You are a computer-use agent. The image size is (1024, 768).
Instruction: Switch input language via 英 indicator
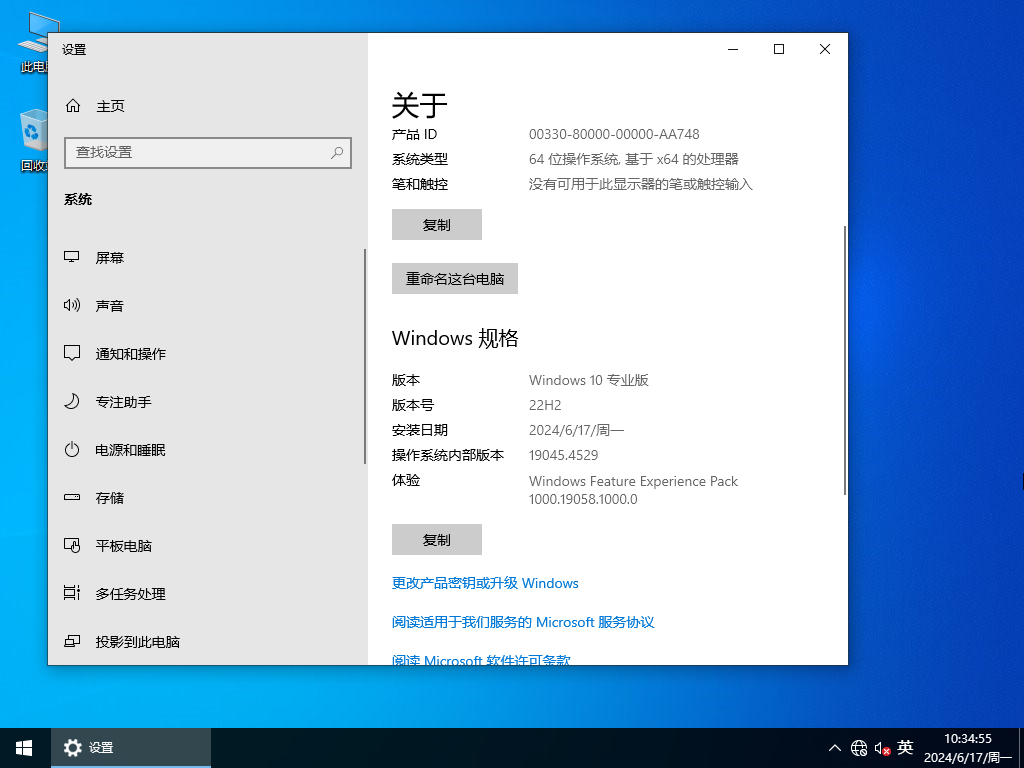pyautogui.click(x=905, y=747)
